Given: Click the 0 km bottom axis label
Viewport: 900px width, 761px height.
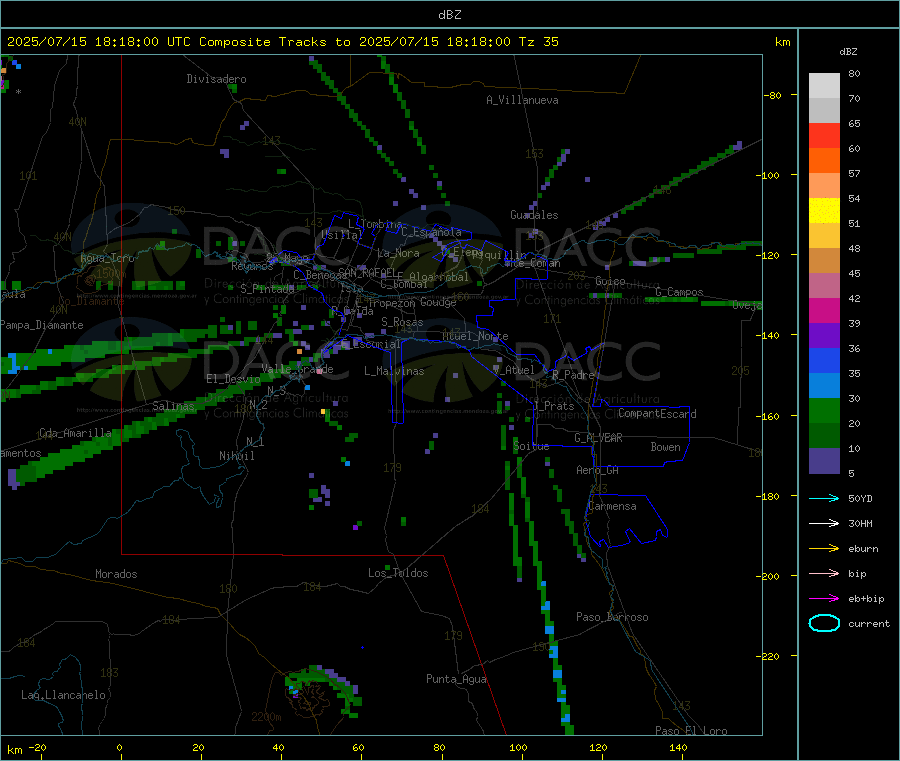Looking at the screenshot, I should point(119,747).
